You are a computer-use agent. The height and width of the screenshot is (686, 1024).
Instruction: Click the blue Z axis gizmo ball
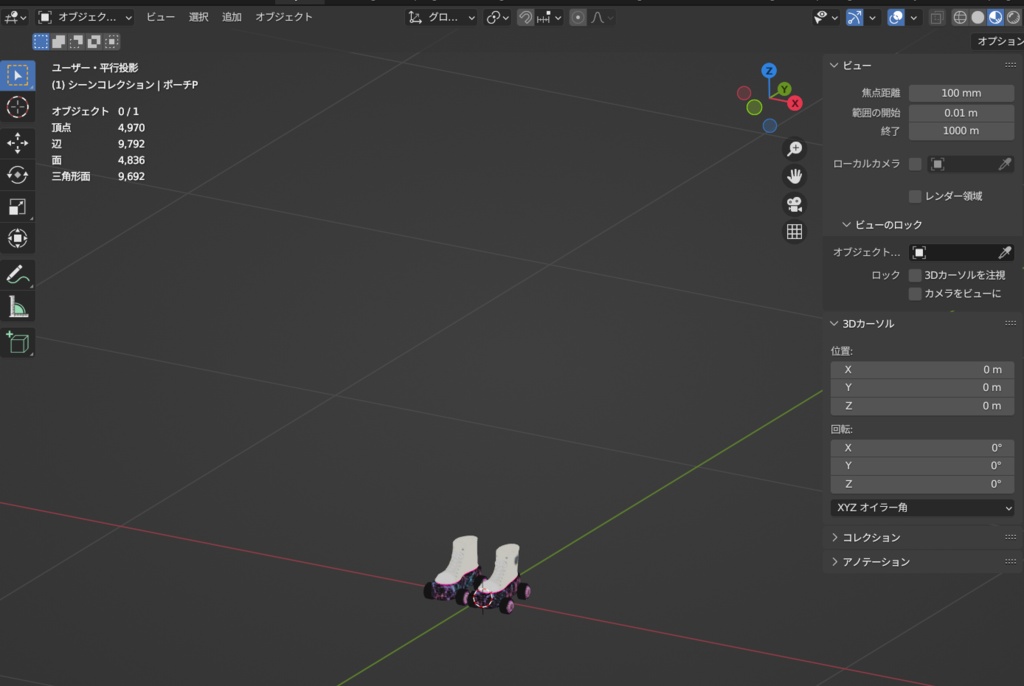[x=769, y=71]
